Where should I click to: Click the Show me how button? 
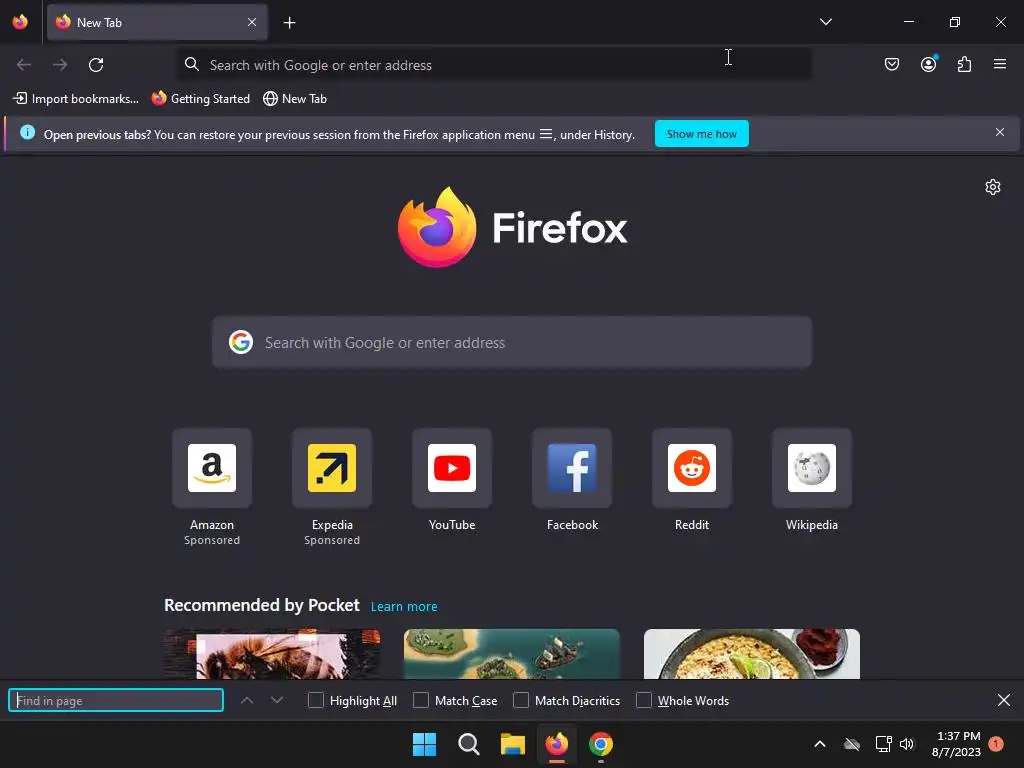click(701, 134)
